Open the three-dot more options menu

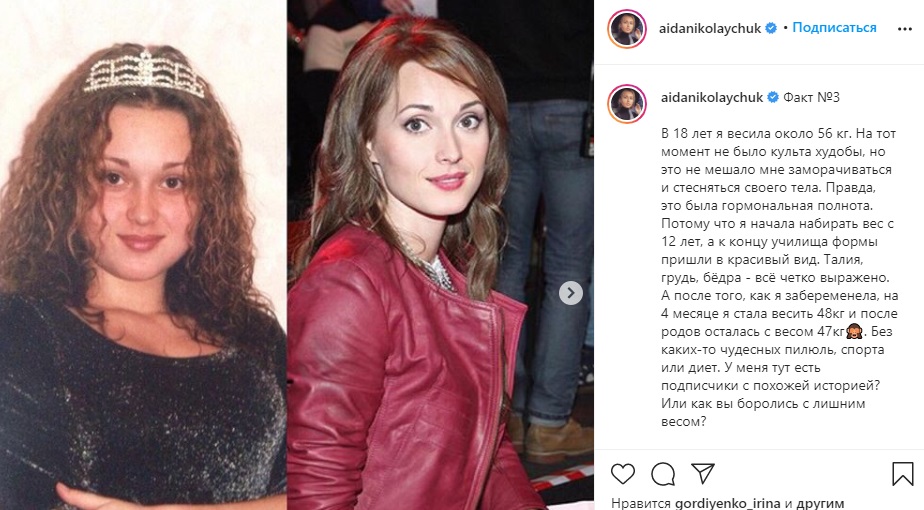click(x=905, y=29)
